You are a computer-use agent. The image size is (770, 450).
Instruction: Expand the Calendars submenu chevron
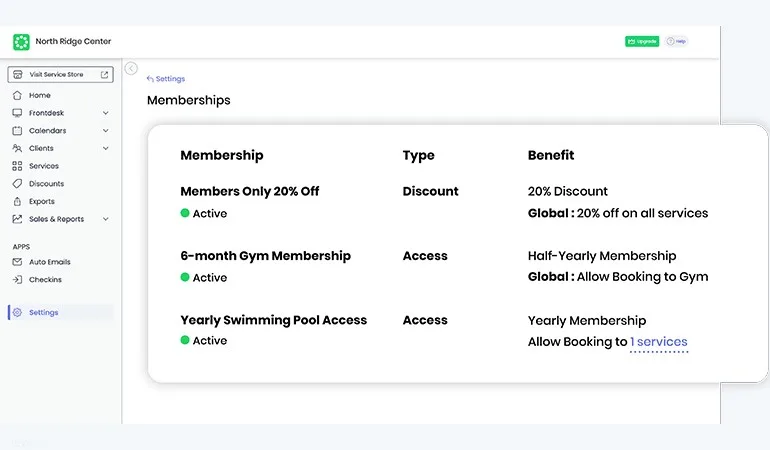[106, 131]
